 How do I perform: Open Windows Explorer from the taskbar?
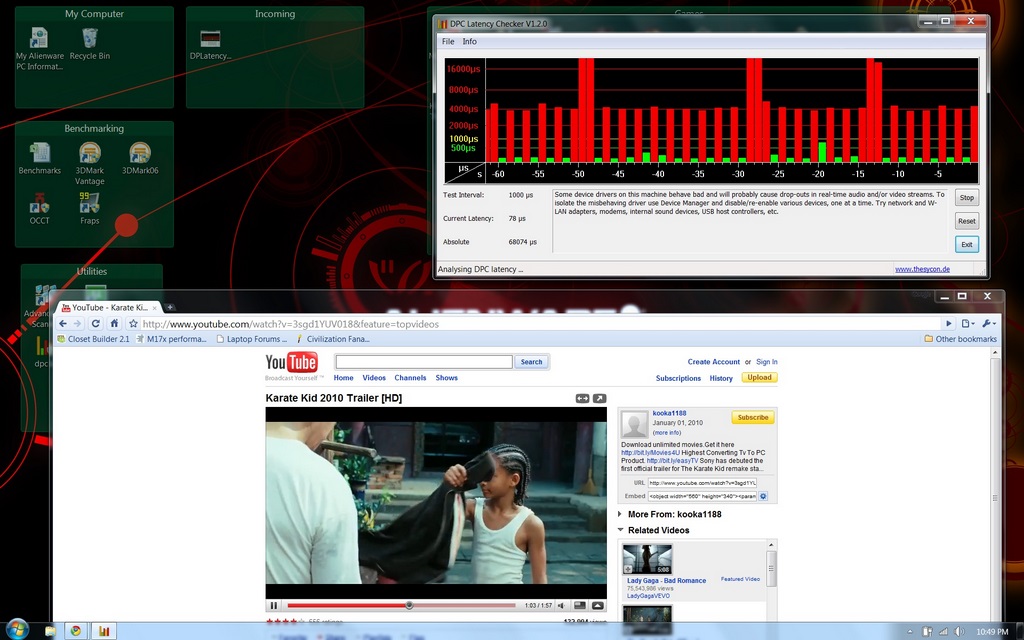50,631
